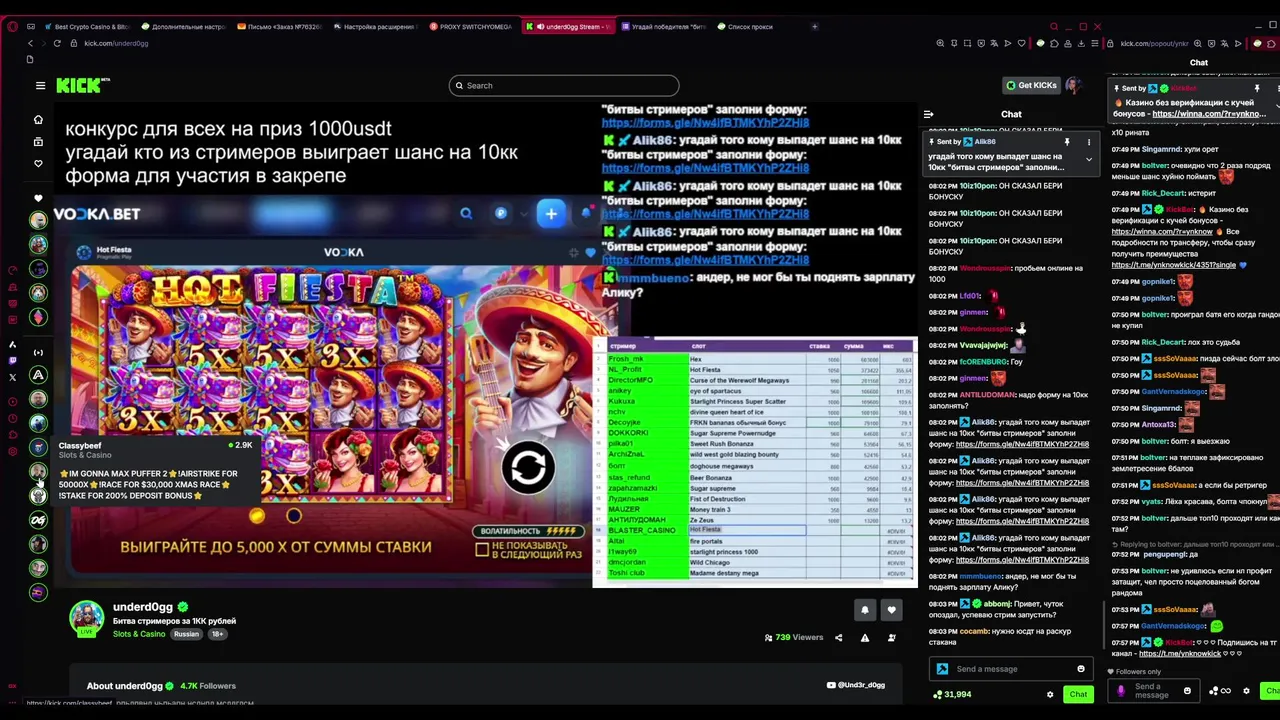Open the user profile avatar menu
Screen dimensions: 1280x720
1073,86
